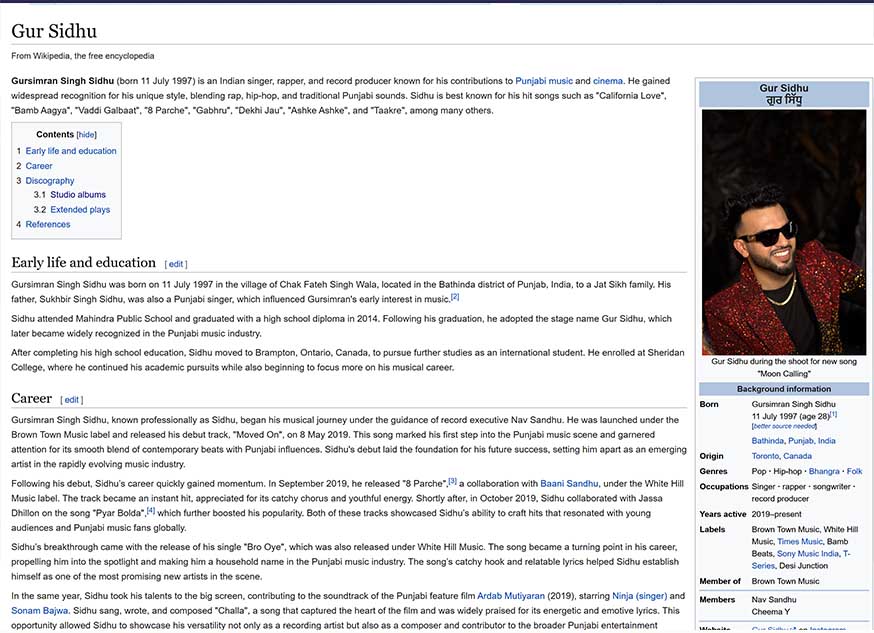The width and height of the screenshot is (874, 633).
Task: Click the Bhangra genre link in infobox
Action: tap(824, 471)
